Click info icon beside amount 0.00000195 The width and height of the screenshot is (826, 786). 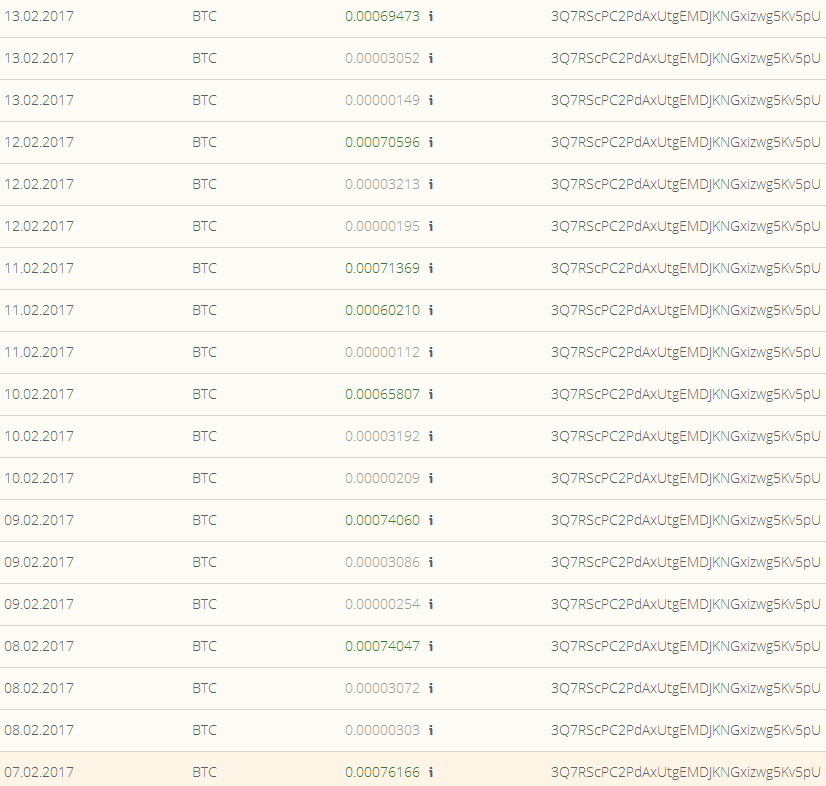click(x=431, y=227)
